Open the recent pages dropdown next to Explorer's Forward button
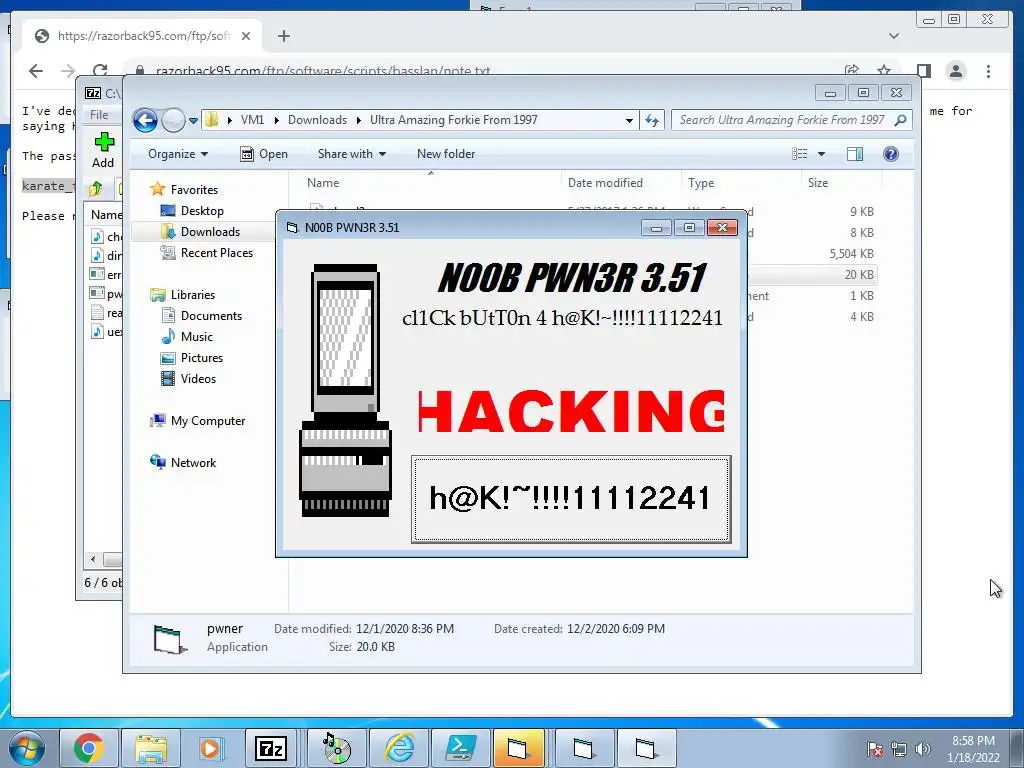This screenshot has height=768, width=1024. tap(193, 121)
